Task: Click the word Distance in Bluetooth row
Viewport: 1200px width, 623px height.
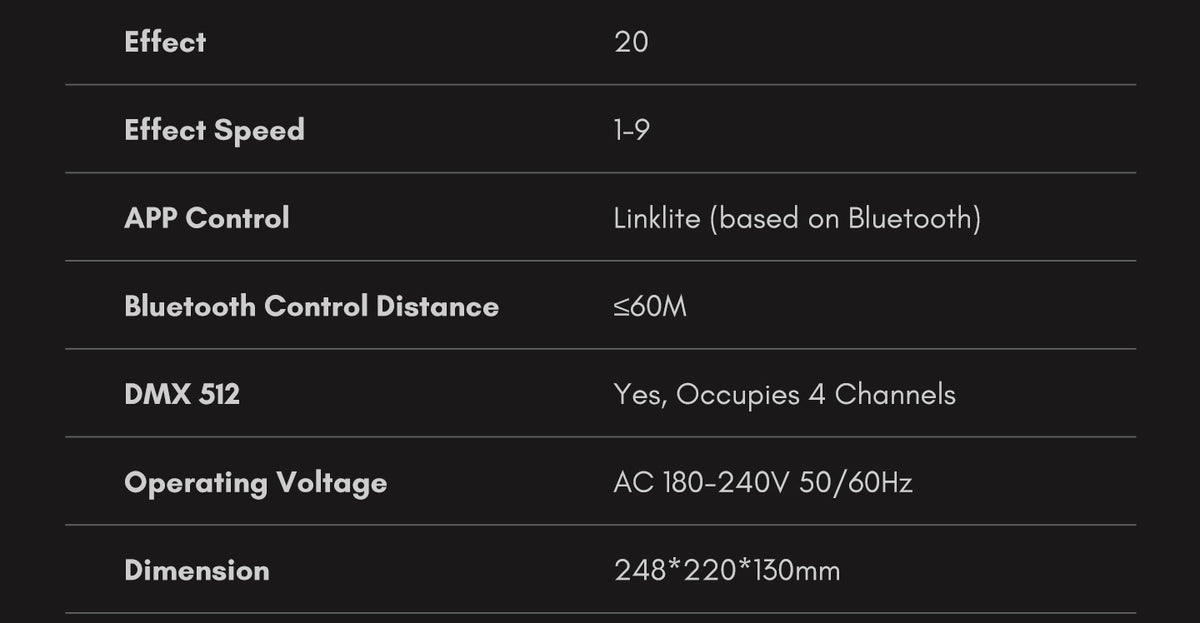Action: [437, 306]
